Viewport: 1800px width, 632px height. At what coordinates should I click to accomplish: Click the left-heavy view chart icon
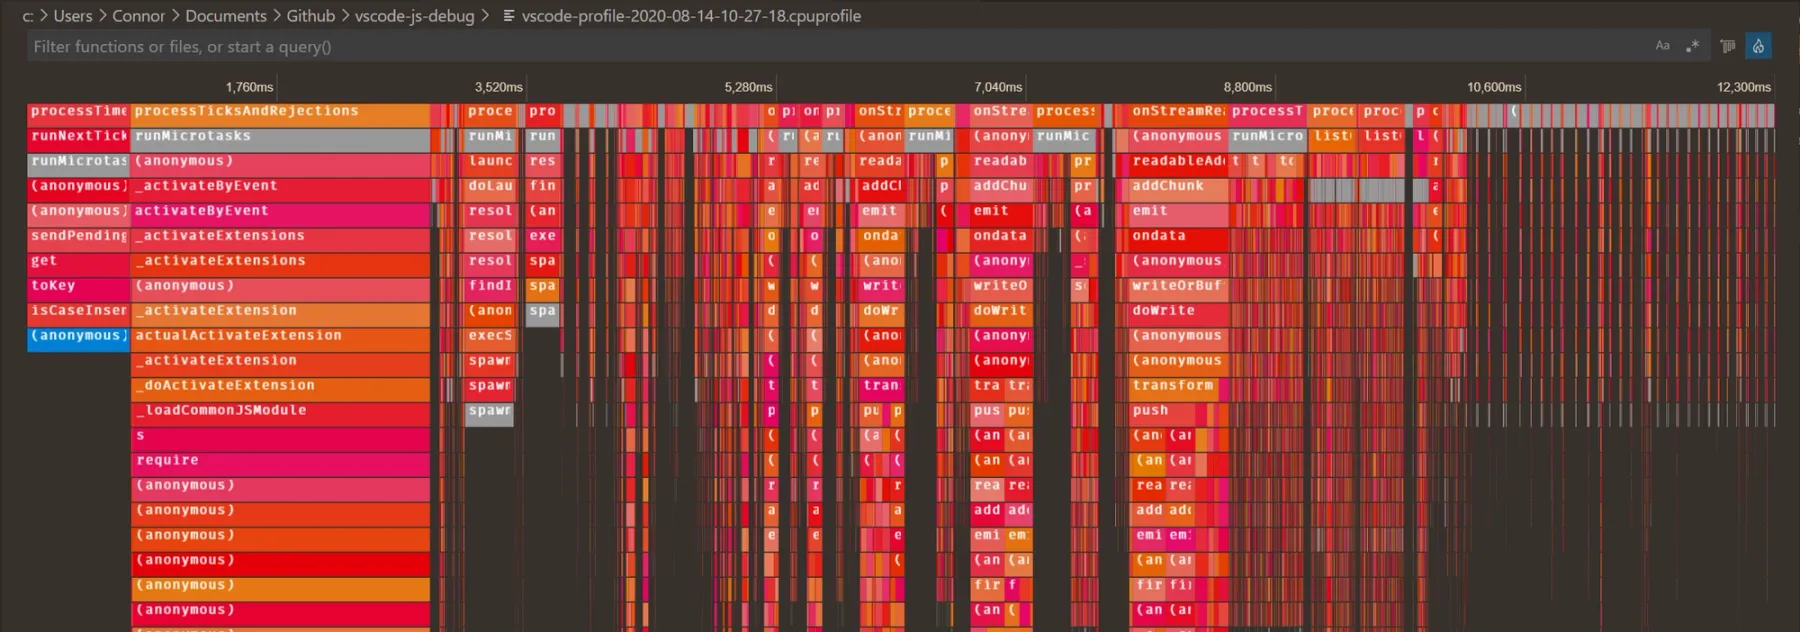1727,46
